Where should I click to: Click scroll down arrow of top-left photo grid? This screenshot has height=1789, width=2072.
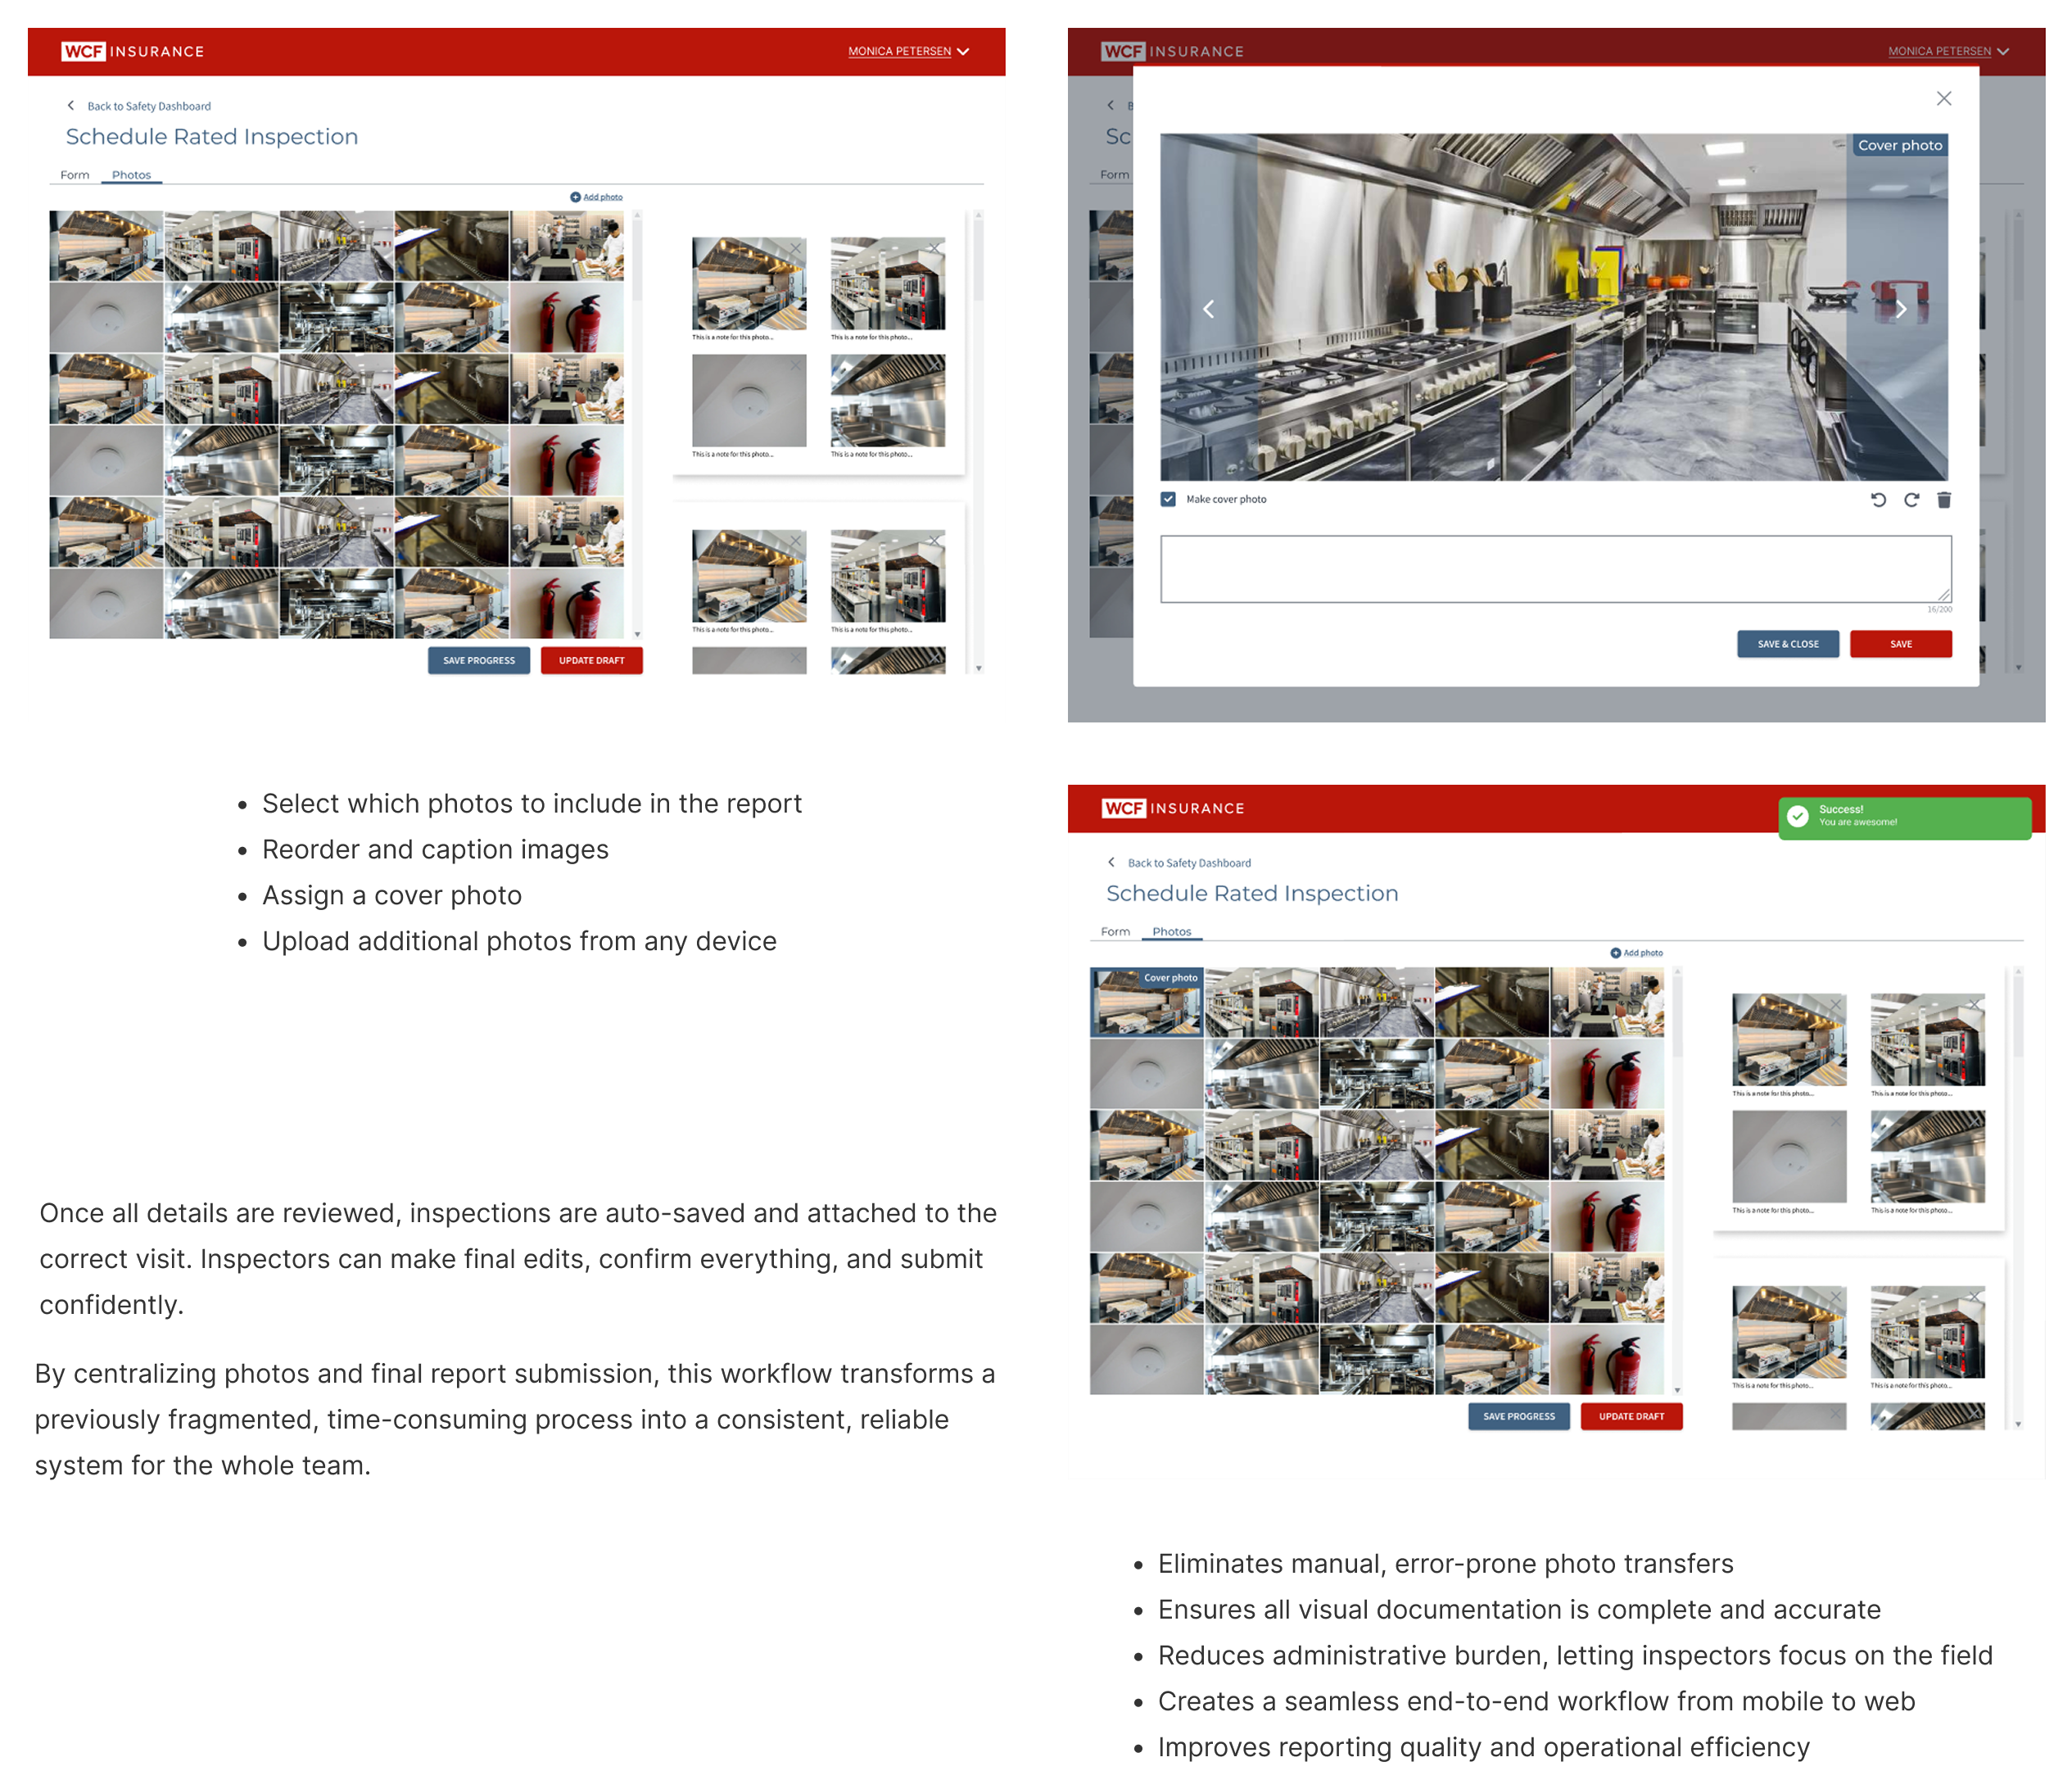tap(637, 634)
